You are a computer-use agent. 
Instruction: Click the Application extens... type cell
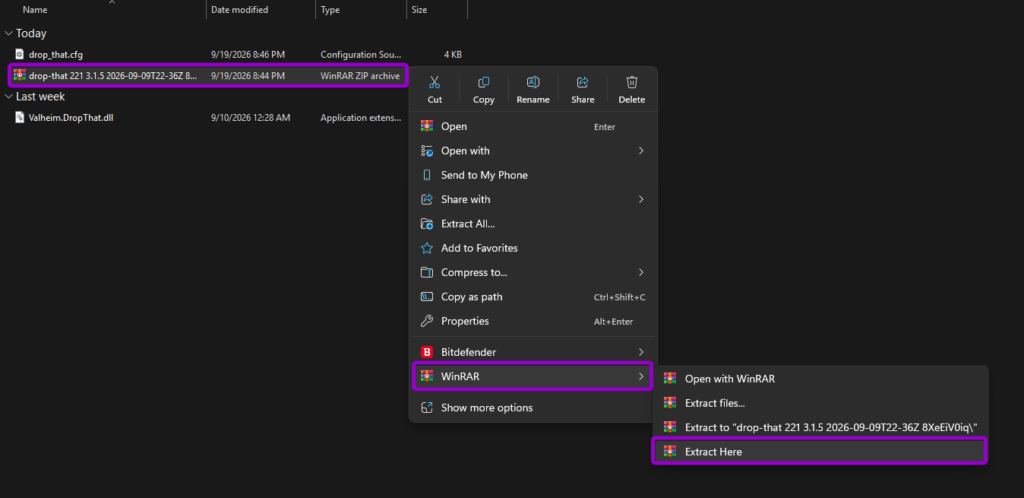coord(361,117)
